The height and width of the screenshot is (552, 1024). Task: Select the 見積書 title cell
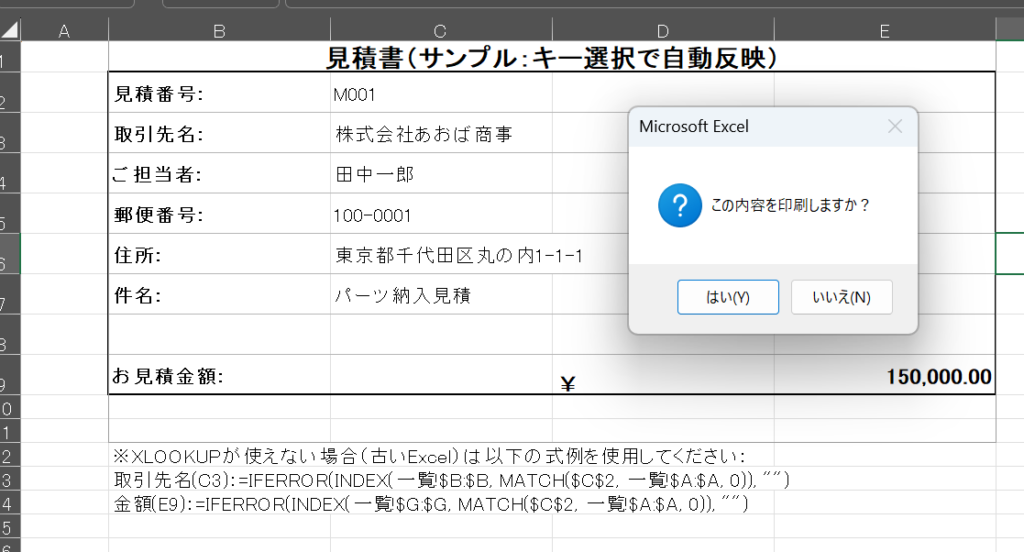click(551, 58)
